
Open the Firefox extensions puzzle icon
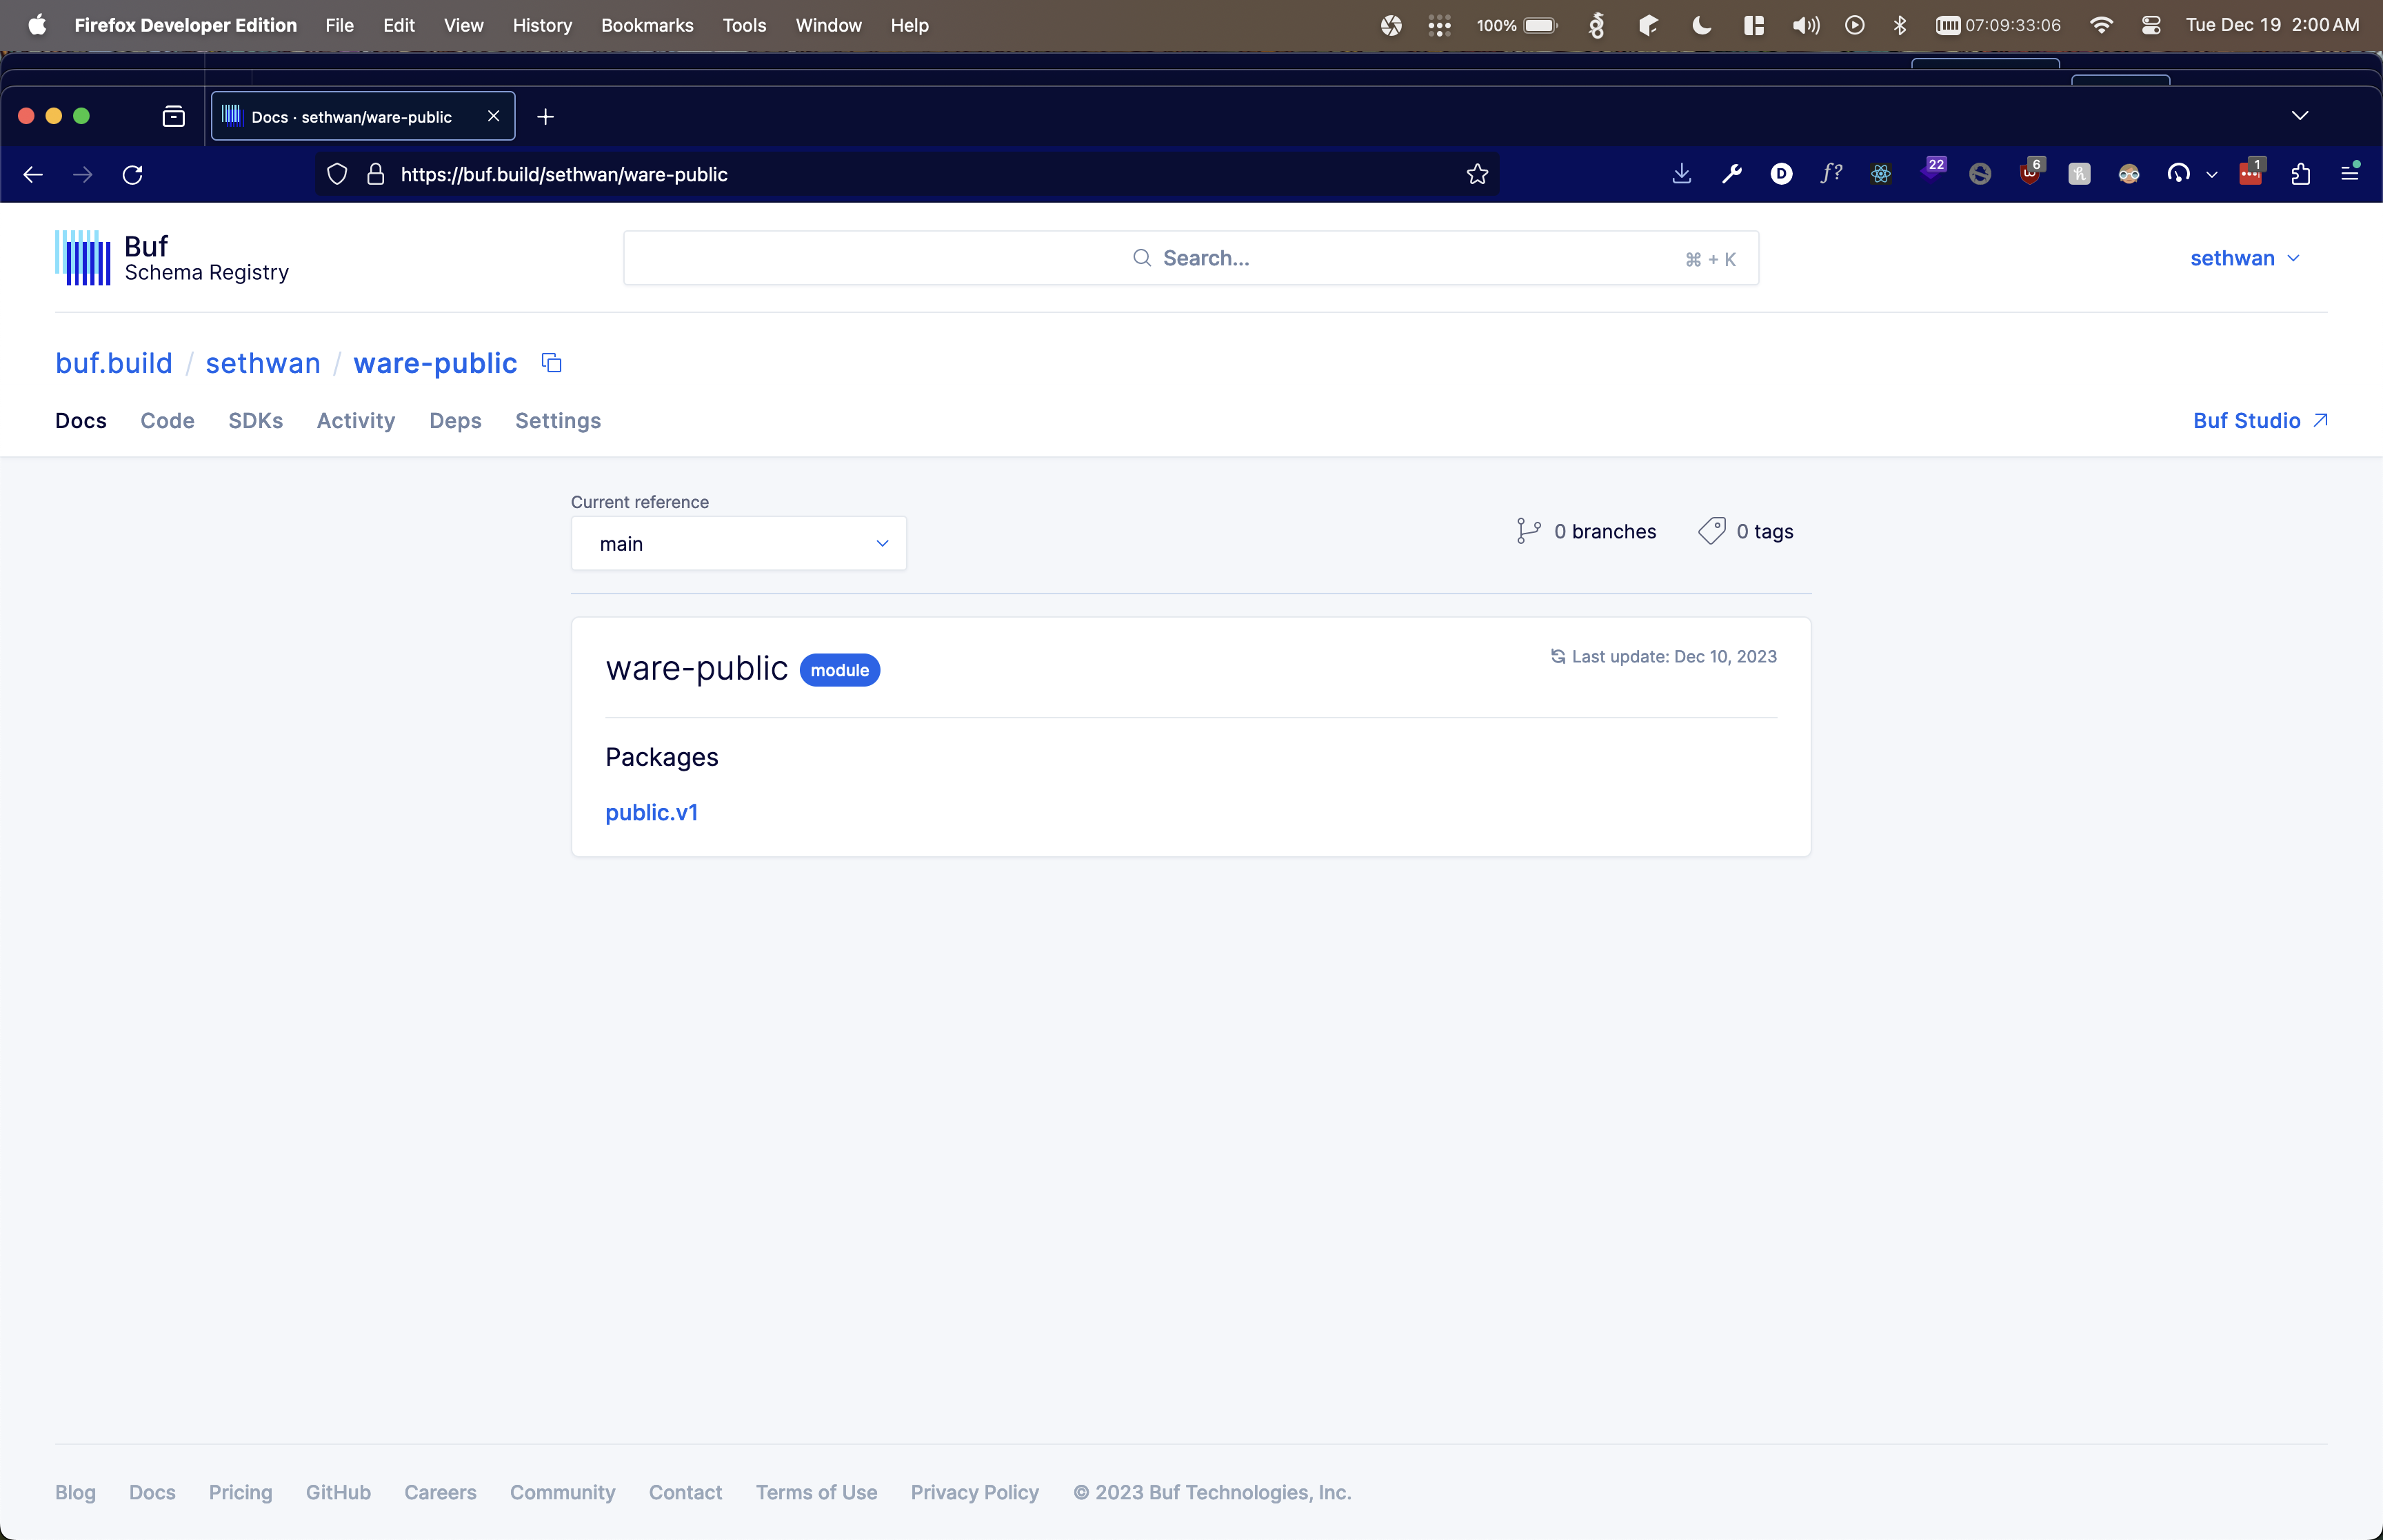2300,174
